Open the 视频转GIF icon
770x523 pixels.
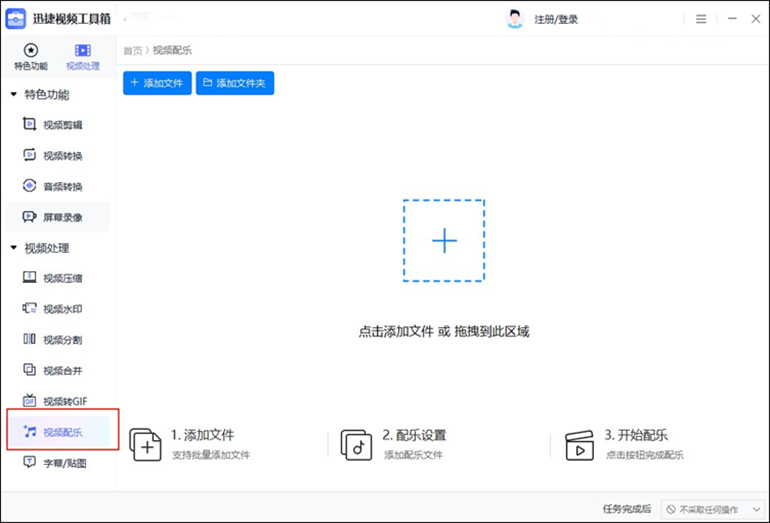[x=29, y=401]
